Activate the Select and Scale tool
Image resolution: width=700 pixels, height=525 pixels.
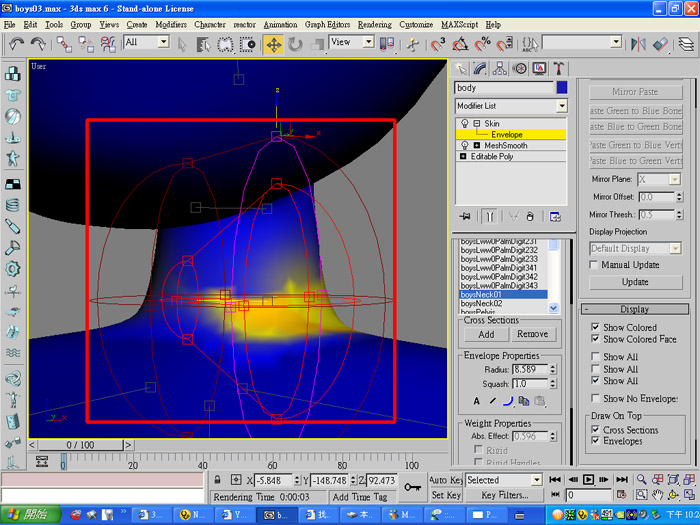317,44
